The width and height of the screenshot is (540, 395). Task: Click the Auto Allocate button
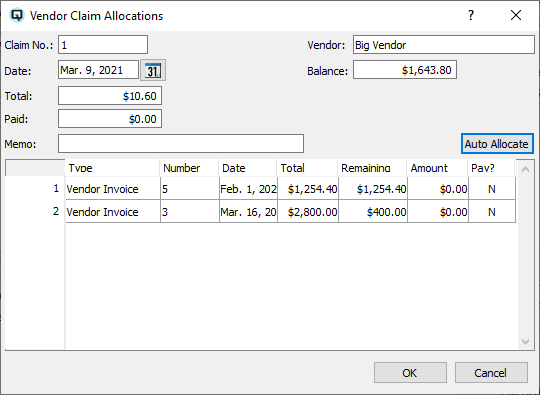497,144
